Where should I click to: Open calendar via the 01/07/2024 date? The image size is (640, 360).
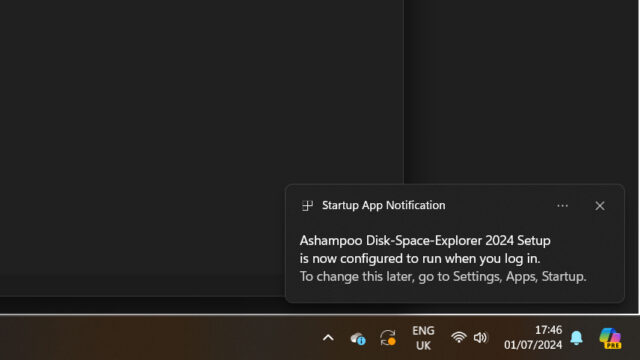533,345
